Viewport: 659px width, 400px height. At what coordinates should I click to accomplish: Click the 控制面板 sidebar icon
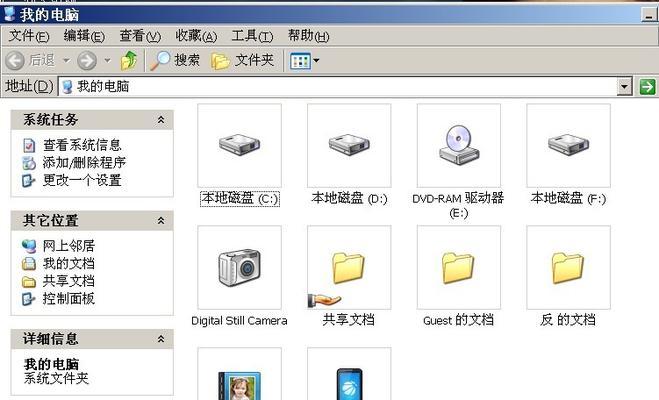29,299
